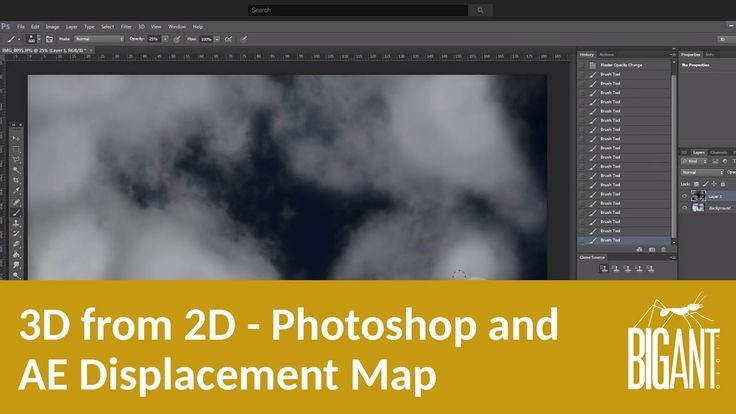Hide the Background layer eye icon
Screen dimensions: 736x414
[x=684, y=207]
